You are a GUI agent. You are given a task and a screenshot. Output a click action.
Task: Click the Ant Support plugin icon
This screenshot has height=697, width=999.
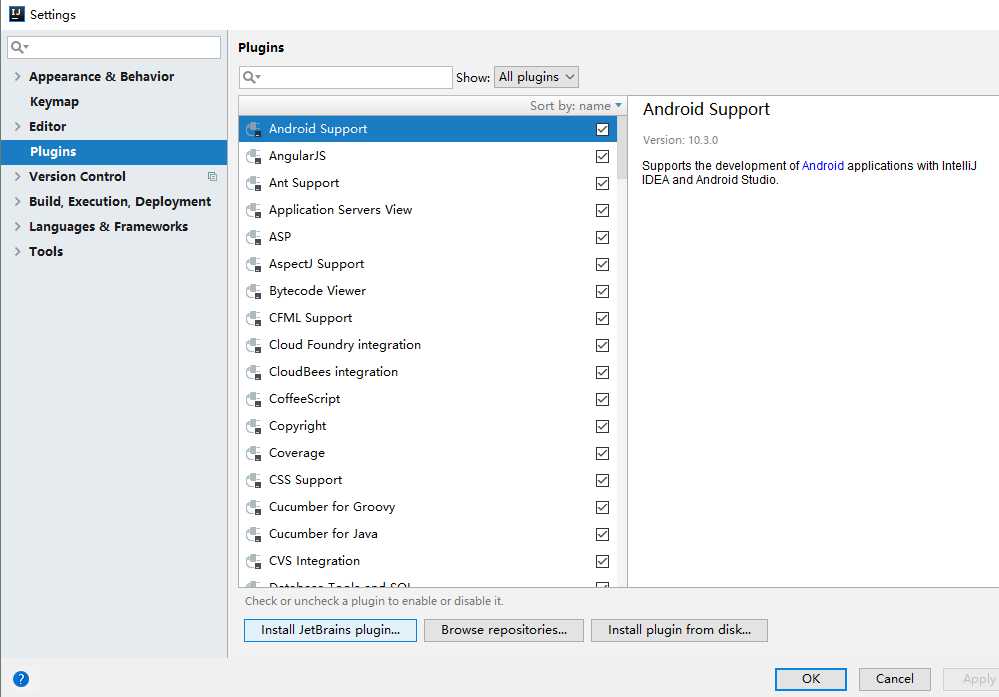(x=254, y=183)
